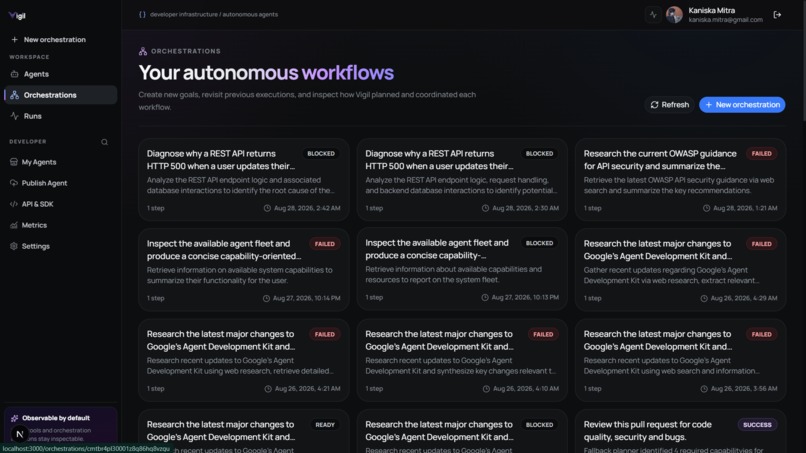Screen dimensions: 806x453
Task: Open agent fleet card dated Aug 27, 10:14 PM
Action: tap(244, 270)
